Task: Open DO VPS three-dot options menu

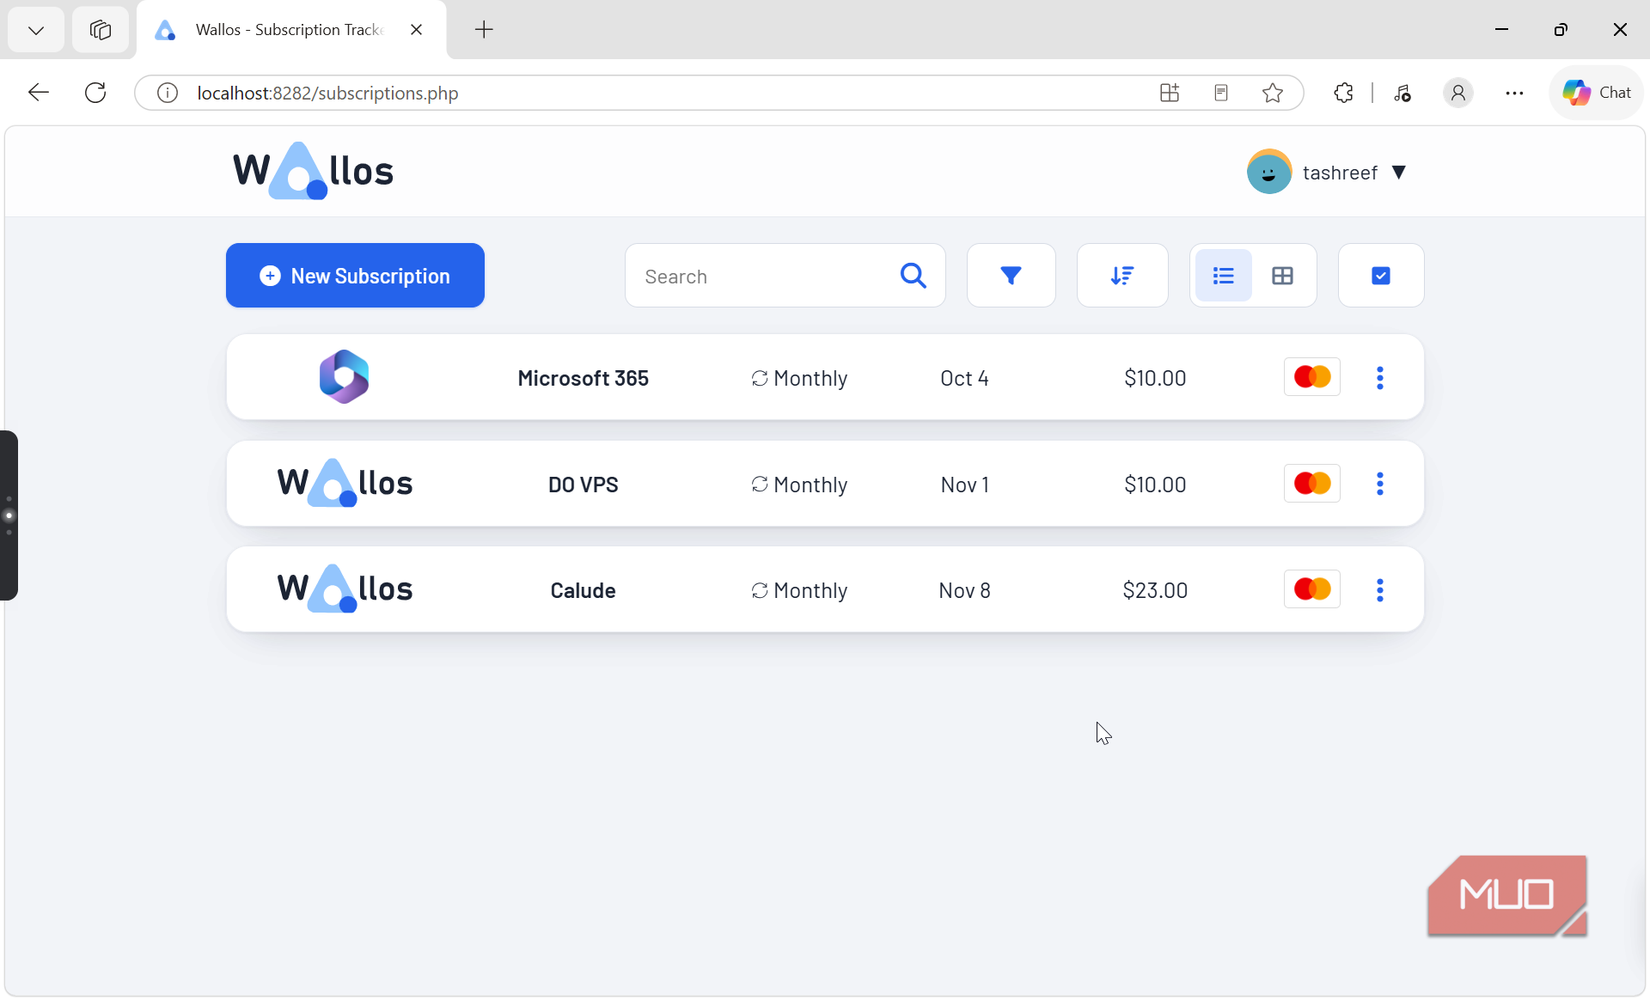Action: click(x=1380, y=483)
